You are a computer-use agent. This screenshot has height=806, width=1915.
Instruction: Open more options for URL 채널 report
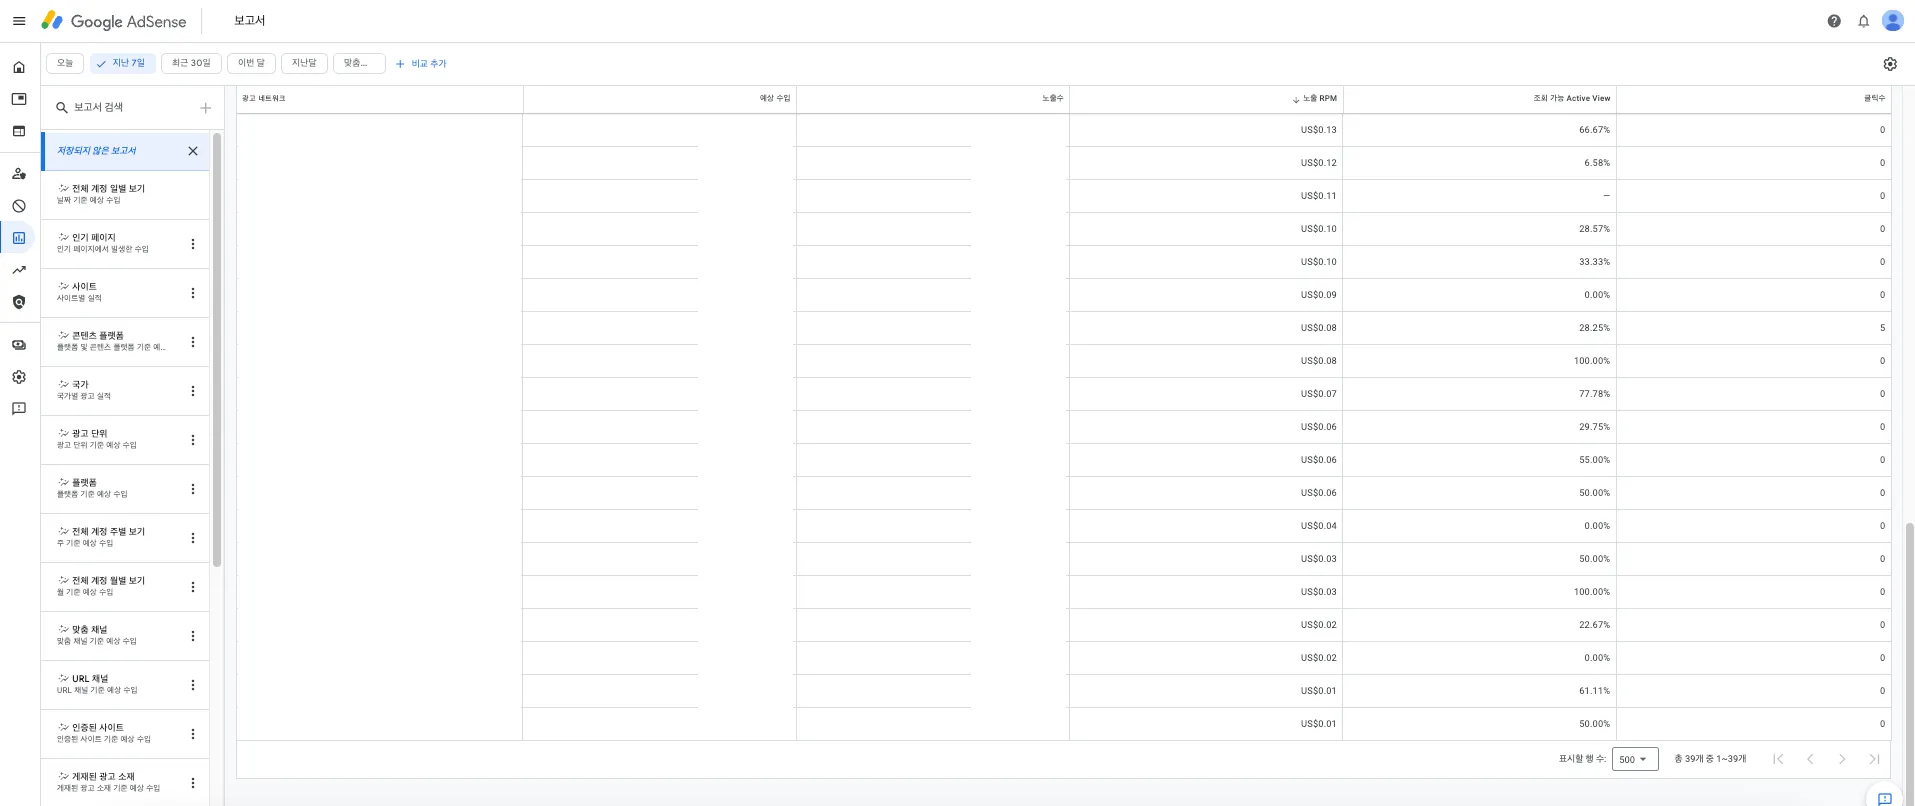193,685
